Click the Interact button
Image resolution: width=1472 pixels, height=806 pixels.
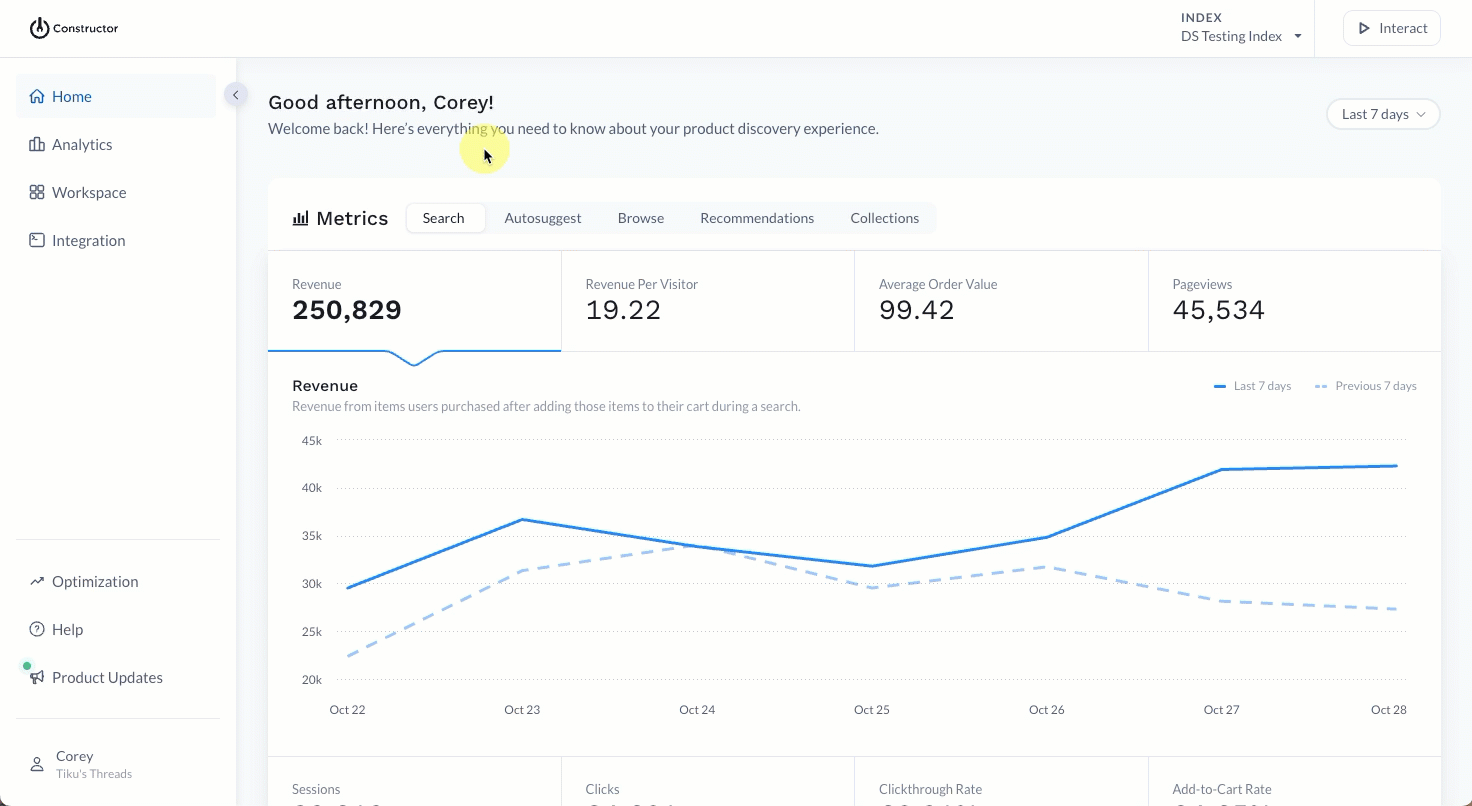(x=1392, y=28)
